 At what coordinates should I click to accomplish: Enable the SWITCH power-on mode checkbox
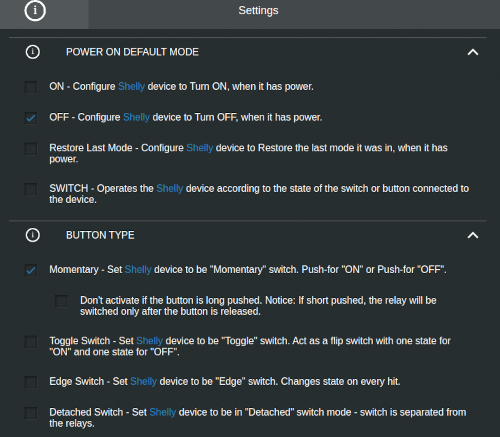pos(31,189)
